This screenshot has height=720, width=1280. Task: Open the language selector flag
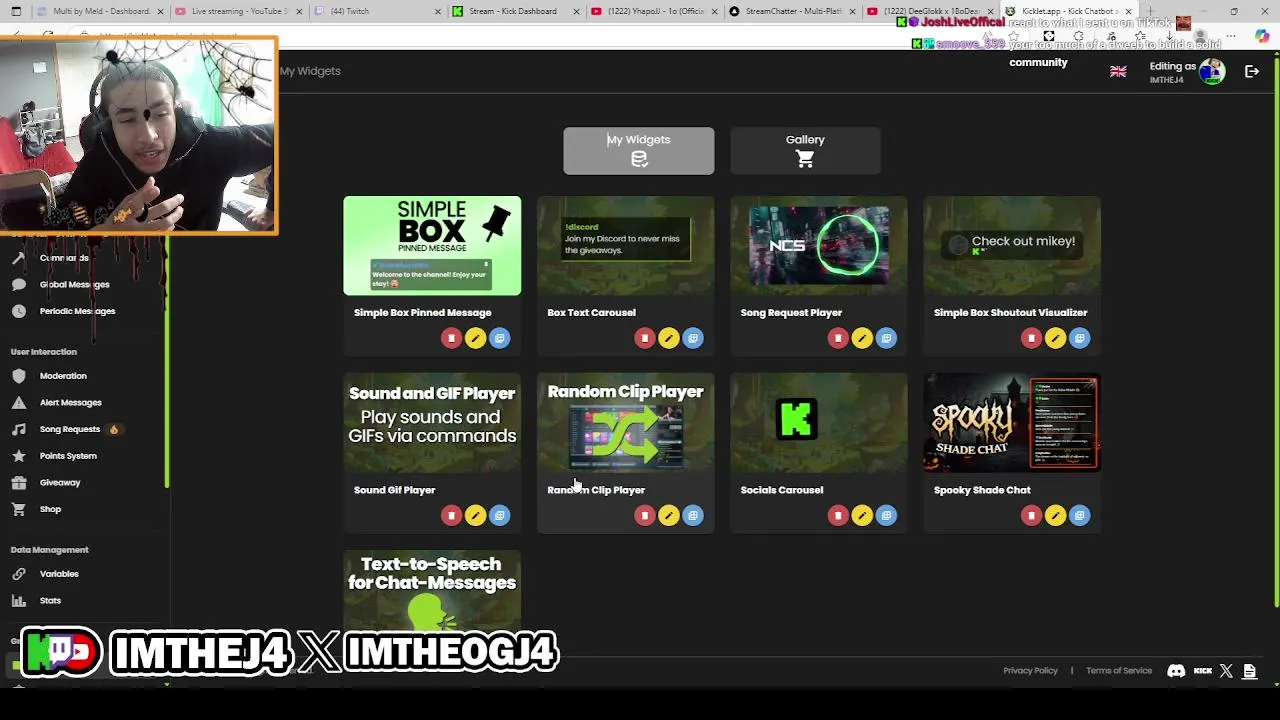point(1118,71)
